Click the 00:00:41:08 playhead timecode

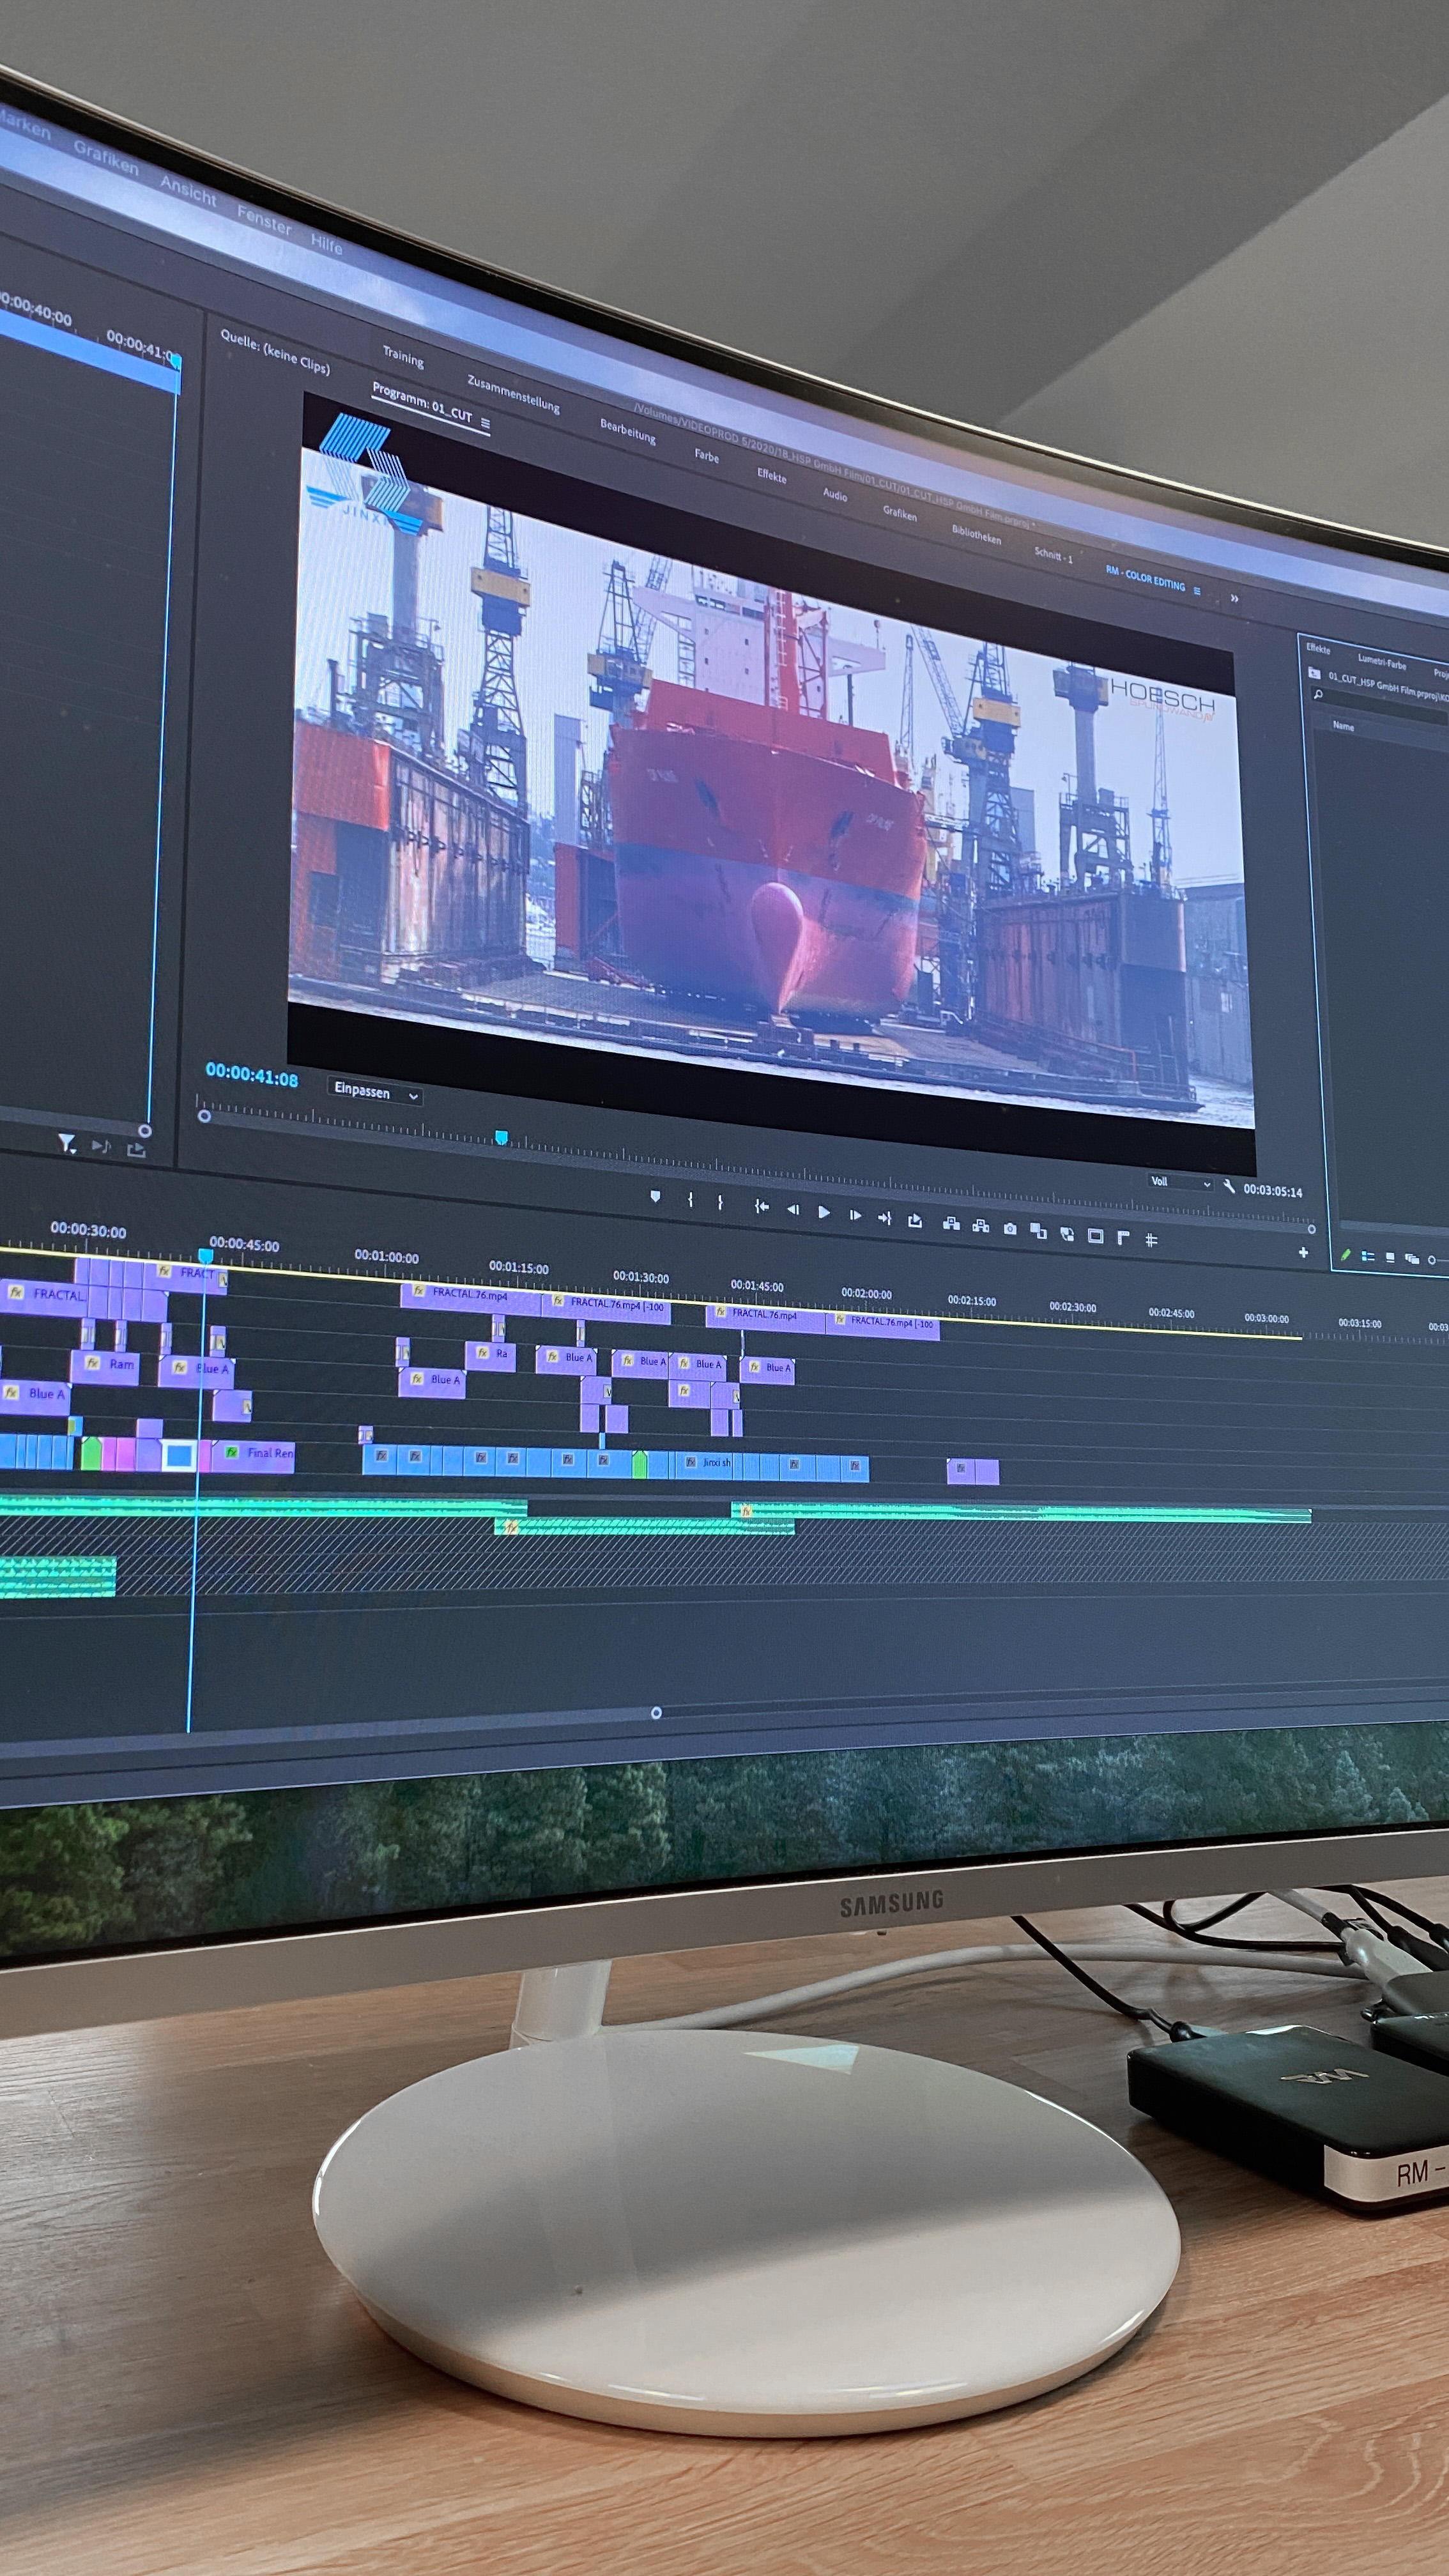tap(252, 1075)
